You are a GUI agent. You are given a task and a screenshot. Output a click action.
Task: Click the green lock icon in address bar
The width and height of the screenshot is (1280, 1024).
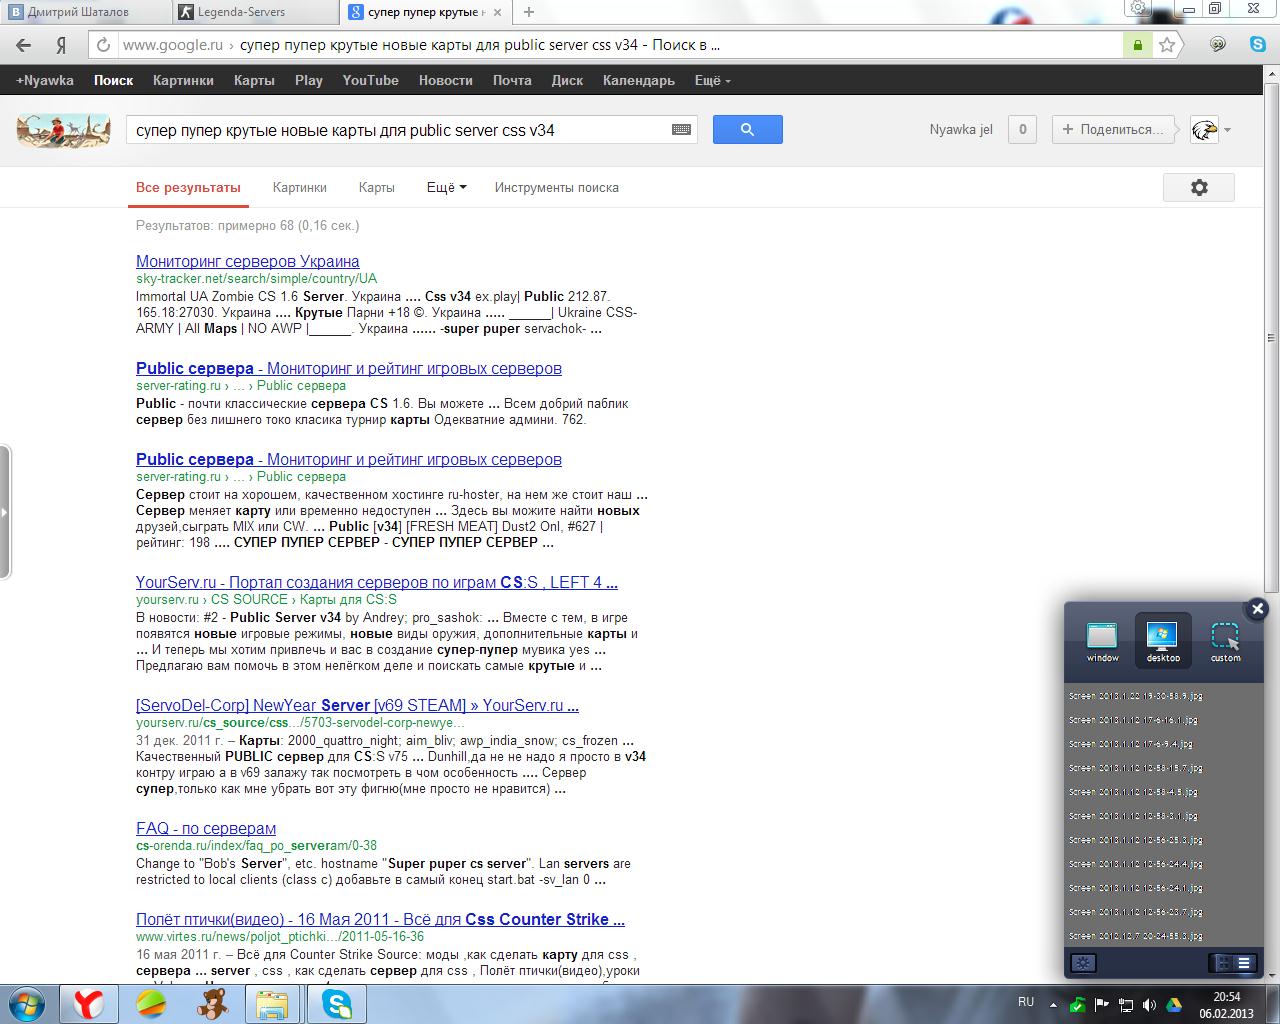1138,45
